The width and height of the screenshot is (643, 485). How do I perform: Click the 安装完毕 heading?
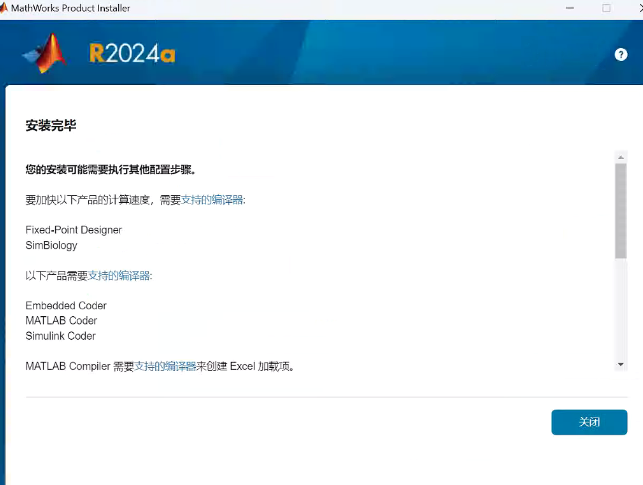click(x=51, y=126)
